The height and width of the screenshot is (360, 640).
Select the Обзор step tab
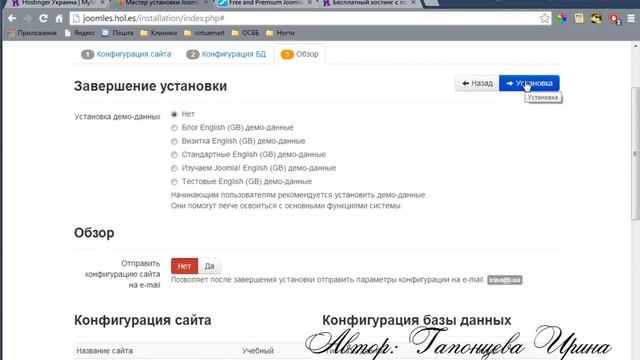point(300,54)
